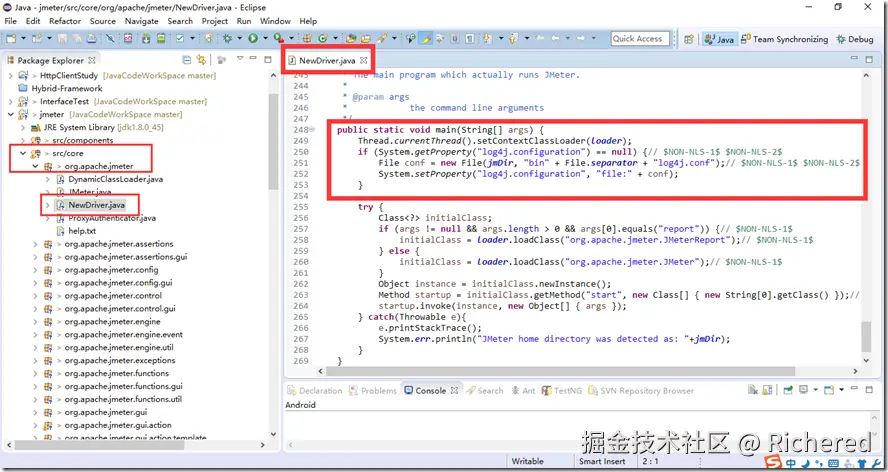Click the editor horizontal scrollbar thumb
The image size is (888, 472).
(x=561, y=371)
